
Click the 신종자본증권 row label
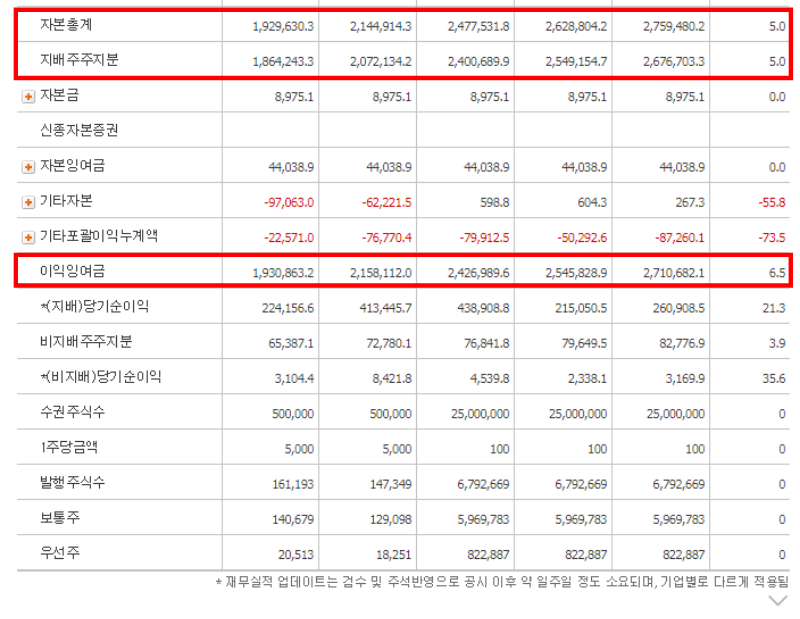[78, 131]
